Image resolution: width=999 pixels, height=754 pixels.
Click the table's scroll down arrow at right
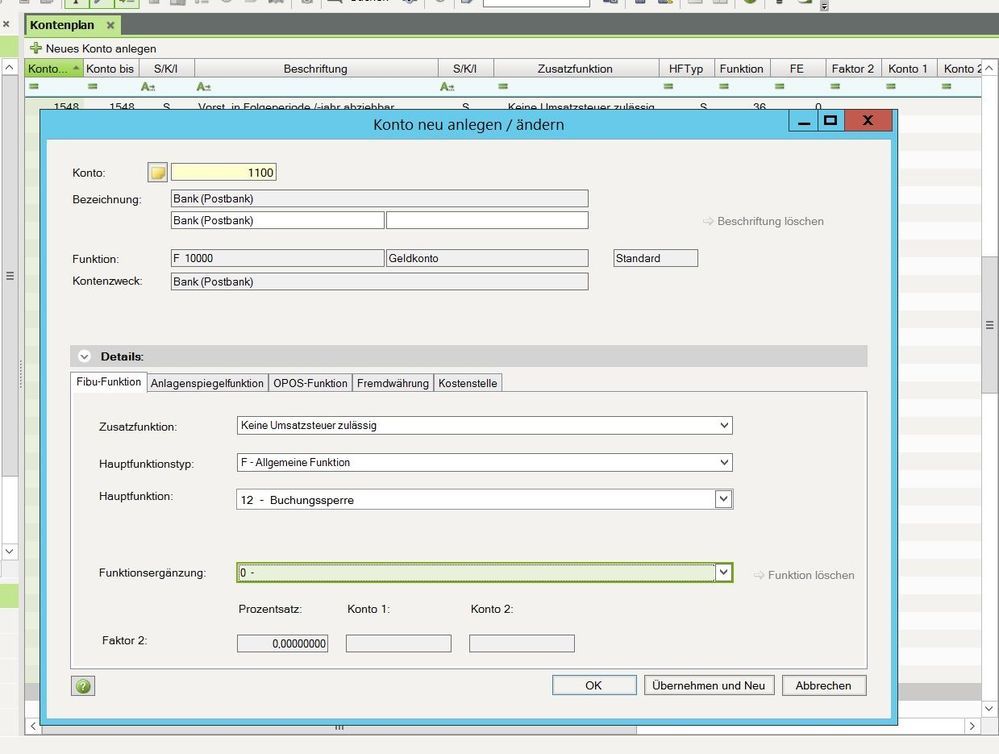click(989, 708)
